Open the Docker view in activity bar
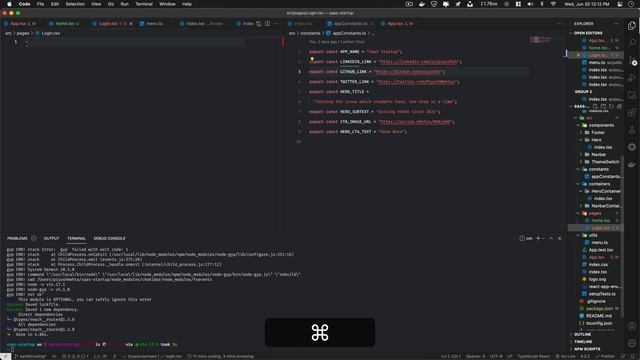The image size is (640, 360). coord(632,164)
